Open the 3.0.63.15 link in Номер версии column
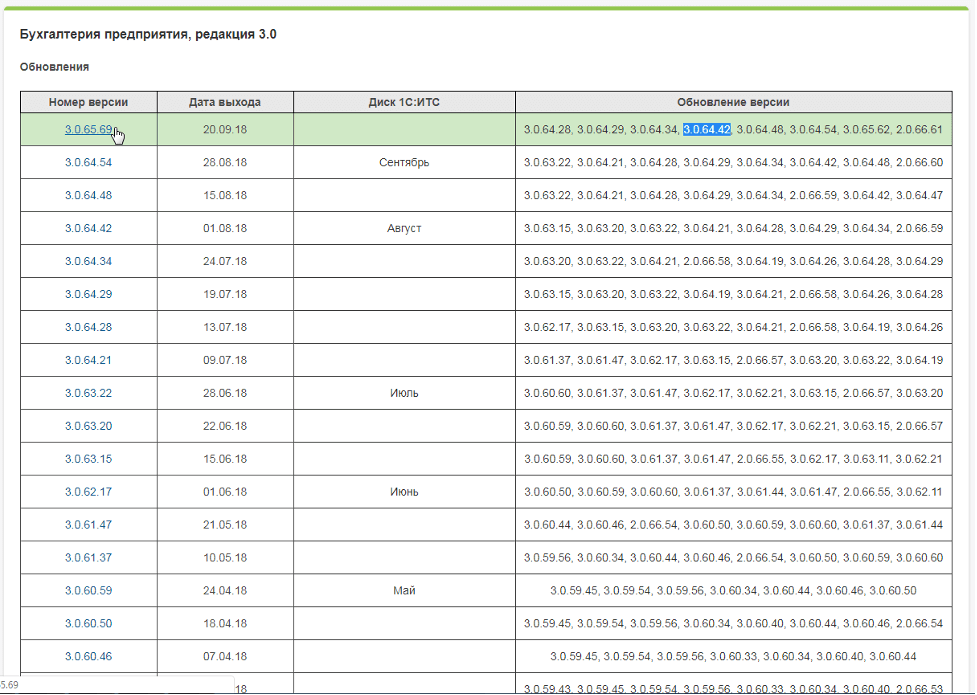The height and width of the screenshot is (695, 977). click(88, 459)
